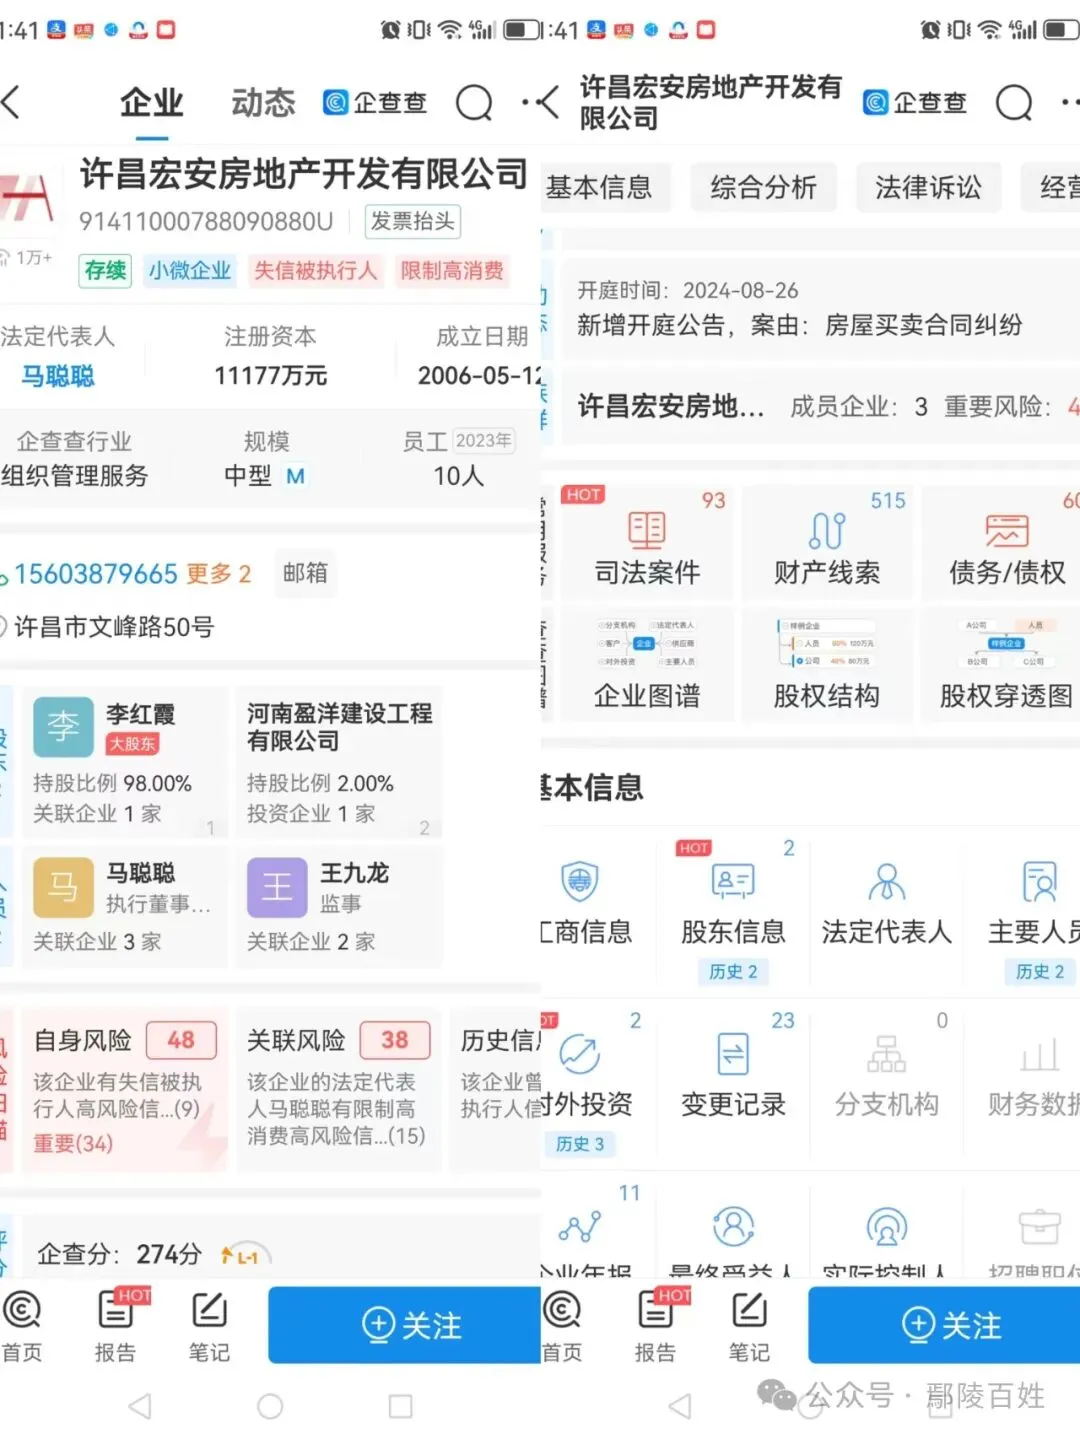Open 分支机构 icon
Image resolution: width=1080 pixels, height=1439 pixels.
coord(887,1054)
